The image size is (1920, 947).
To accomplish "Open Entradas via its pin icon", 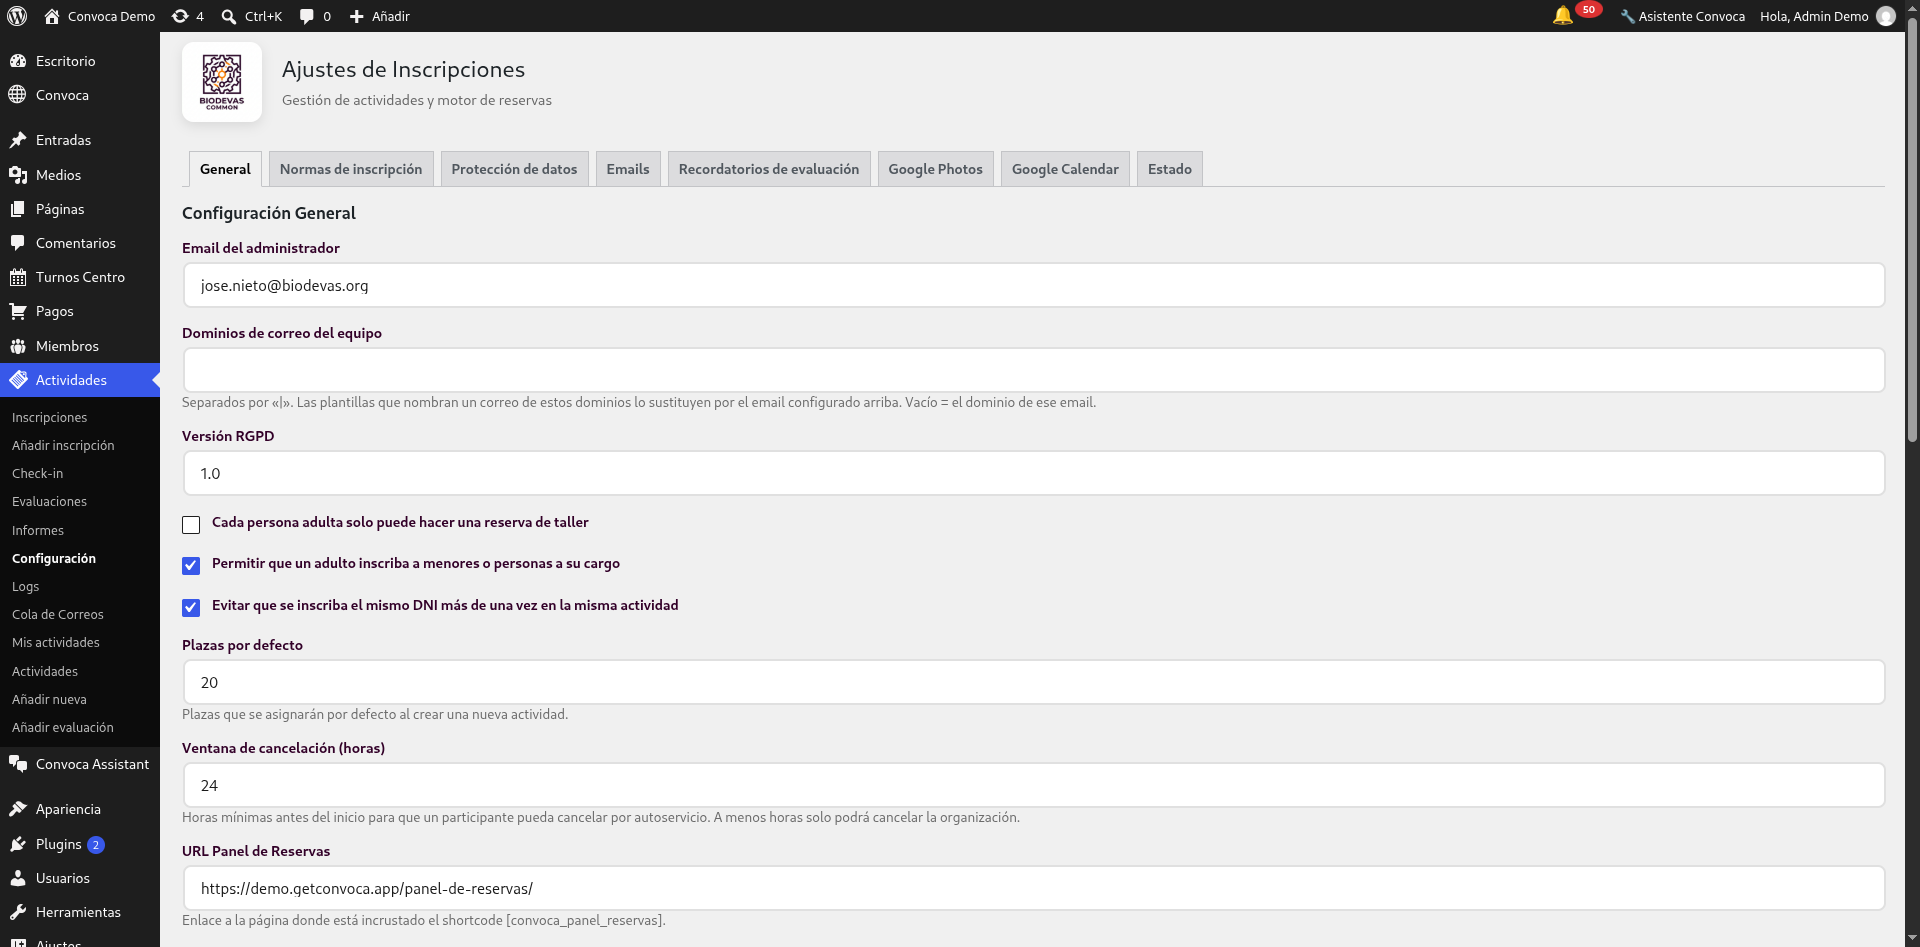I will [18, 140].
